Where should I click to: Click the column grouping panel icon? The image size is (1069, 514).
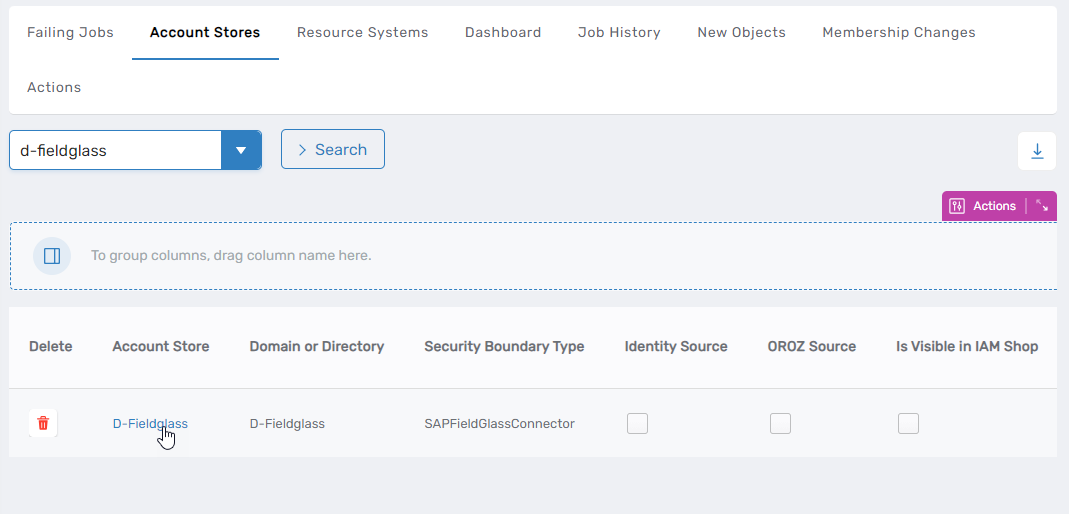tap(52, 256)
